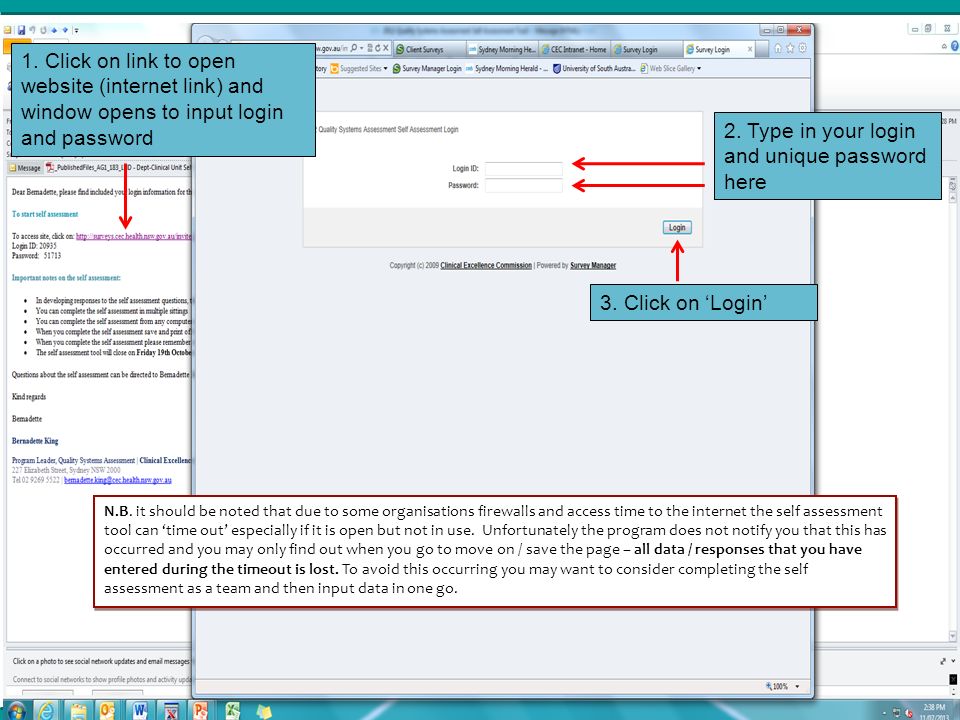This screenshot has height=720, width=960.
Task: Click the address bar refresh icon
Action: point(378,48)
